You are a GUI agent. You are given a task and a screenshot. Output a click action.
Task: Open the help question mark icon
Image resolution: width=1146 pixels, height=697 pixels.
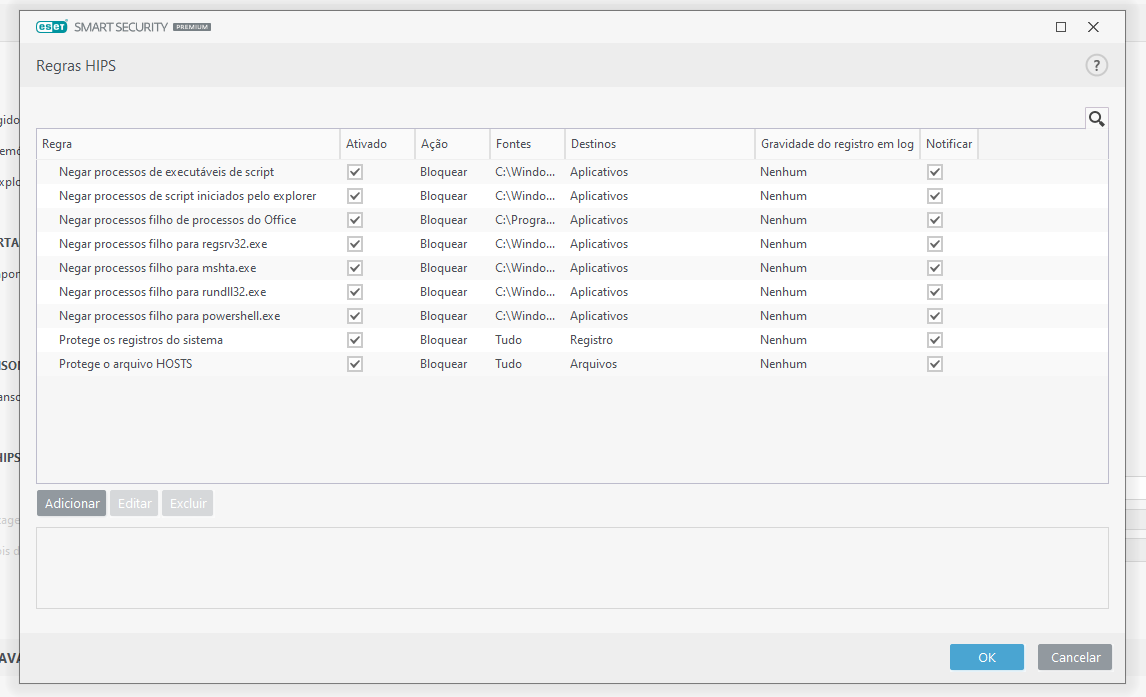pos(1096,66)
